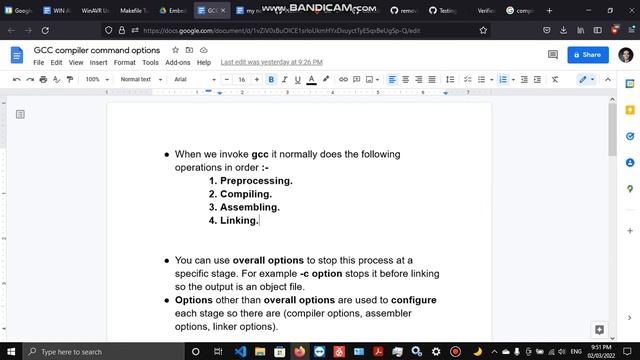The image size is (640, 360).
Task: Open the Tools menu
Action: pyautogui.click(x=150, y=62)
